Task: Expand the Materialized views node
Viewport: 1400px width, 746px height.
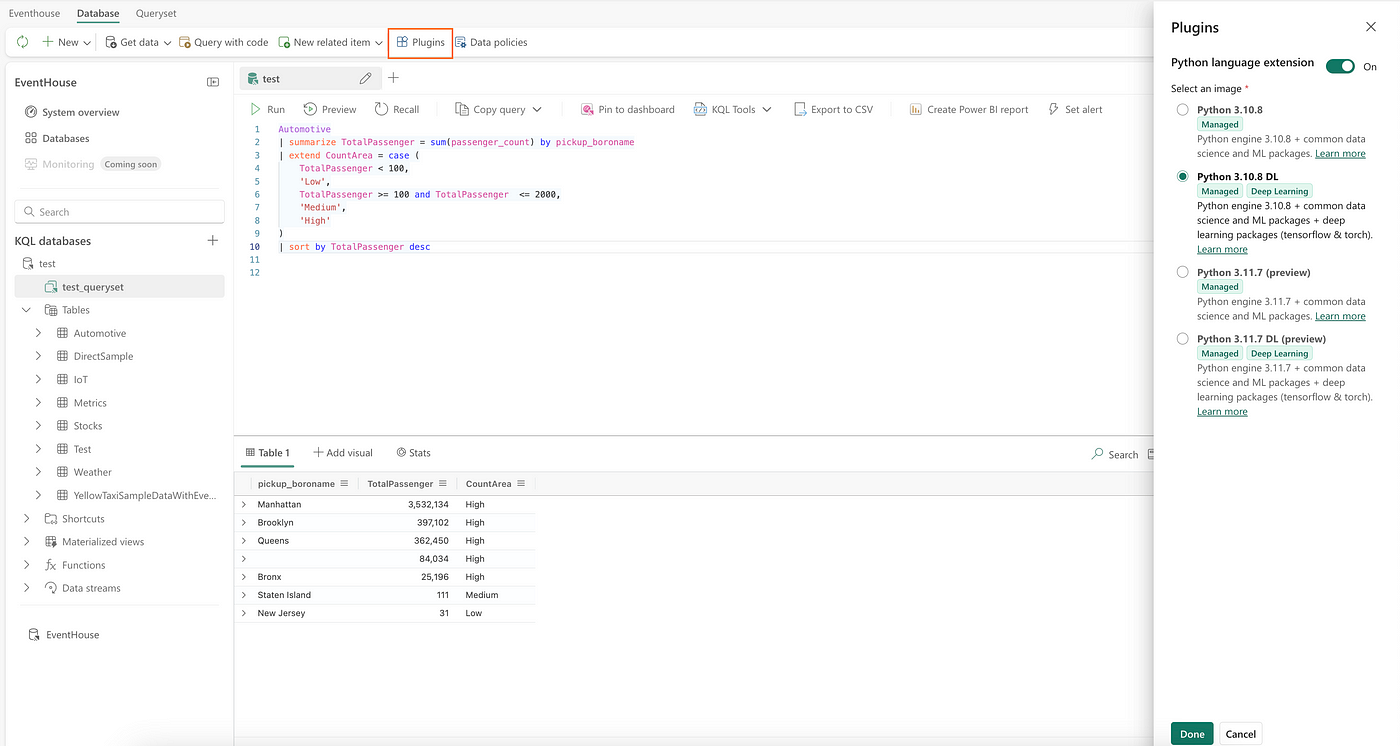Action: coord(27,542)
